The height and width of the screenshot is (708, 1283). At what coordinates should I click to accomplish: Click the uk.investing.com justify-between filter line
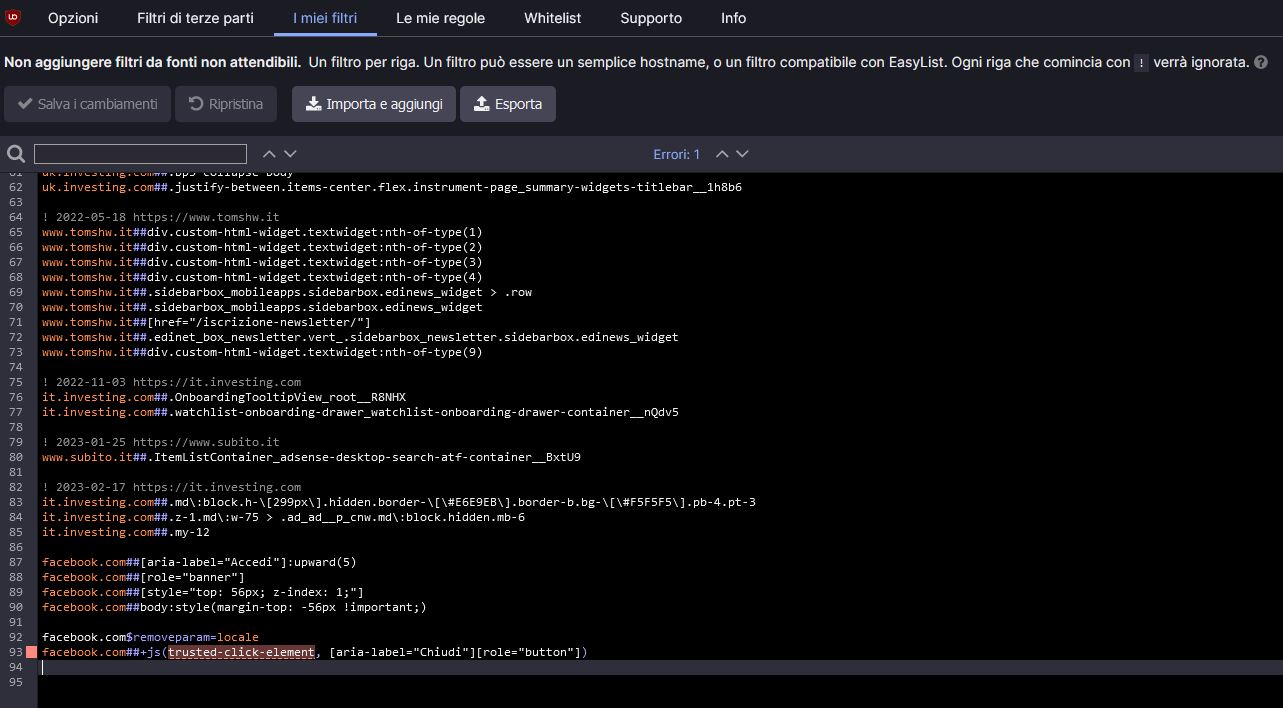[x=392, y=187]
